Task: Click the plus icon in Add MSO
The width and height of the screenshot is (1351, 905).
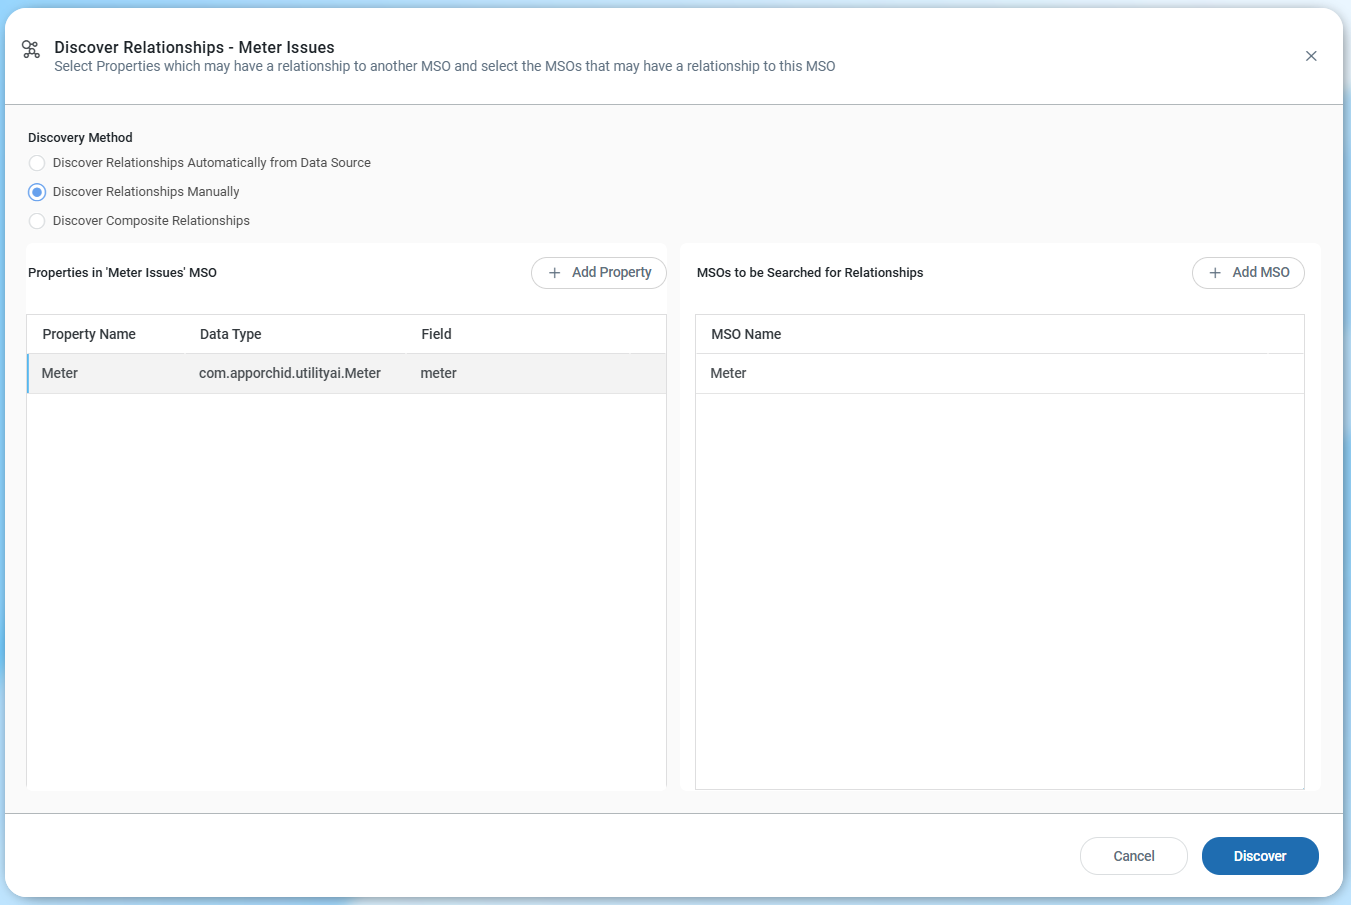Action: [1215, 273]
